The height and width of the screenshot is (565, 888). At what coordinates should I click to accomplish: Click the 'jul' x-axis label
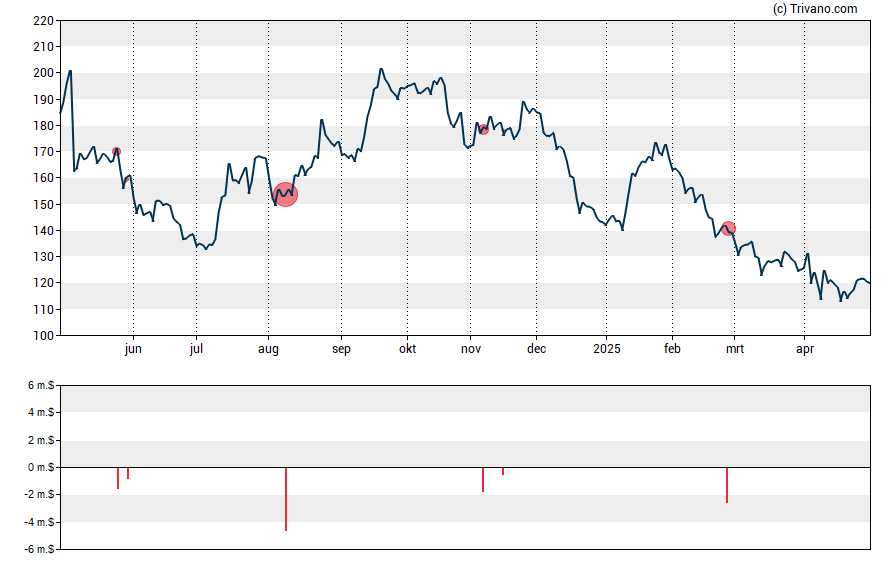coord(196,349)
